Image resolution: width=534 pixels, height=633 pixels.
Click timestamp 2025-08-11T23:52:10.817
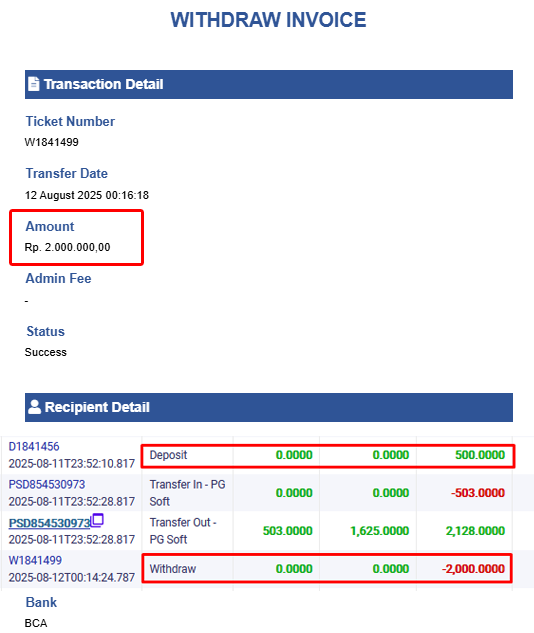tap(71, 463)
